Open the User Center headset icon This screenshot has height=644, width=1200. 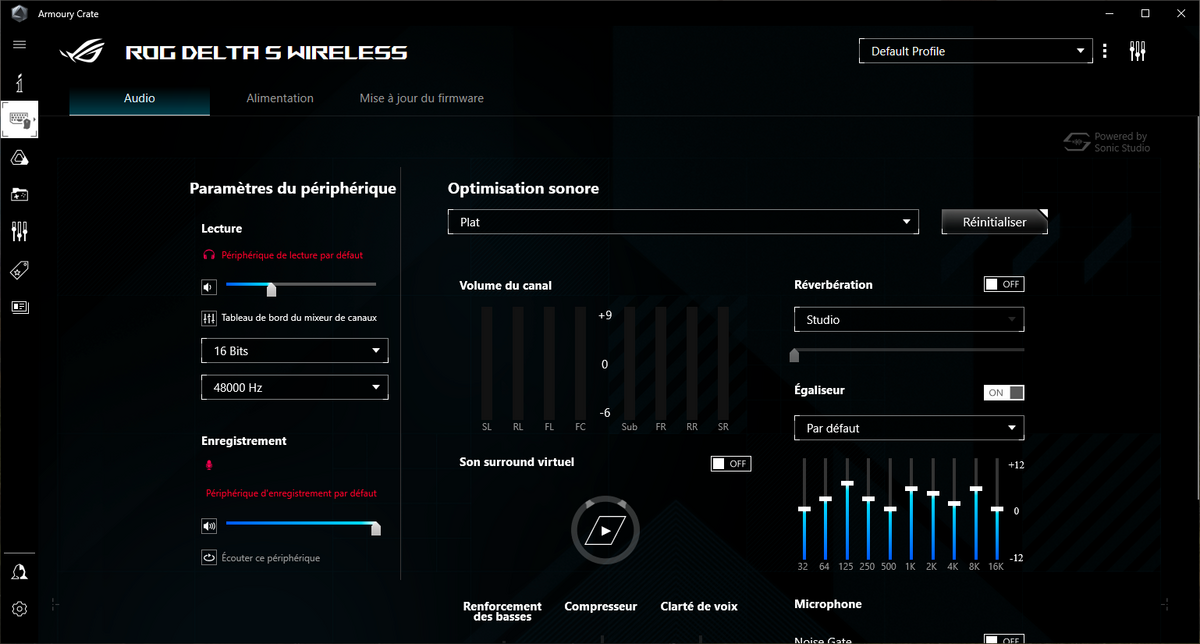[x=19, y=572]
